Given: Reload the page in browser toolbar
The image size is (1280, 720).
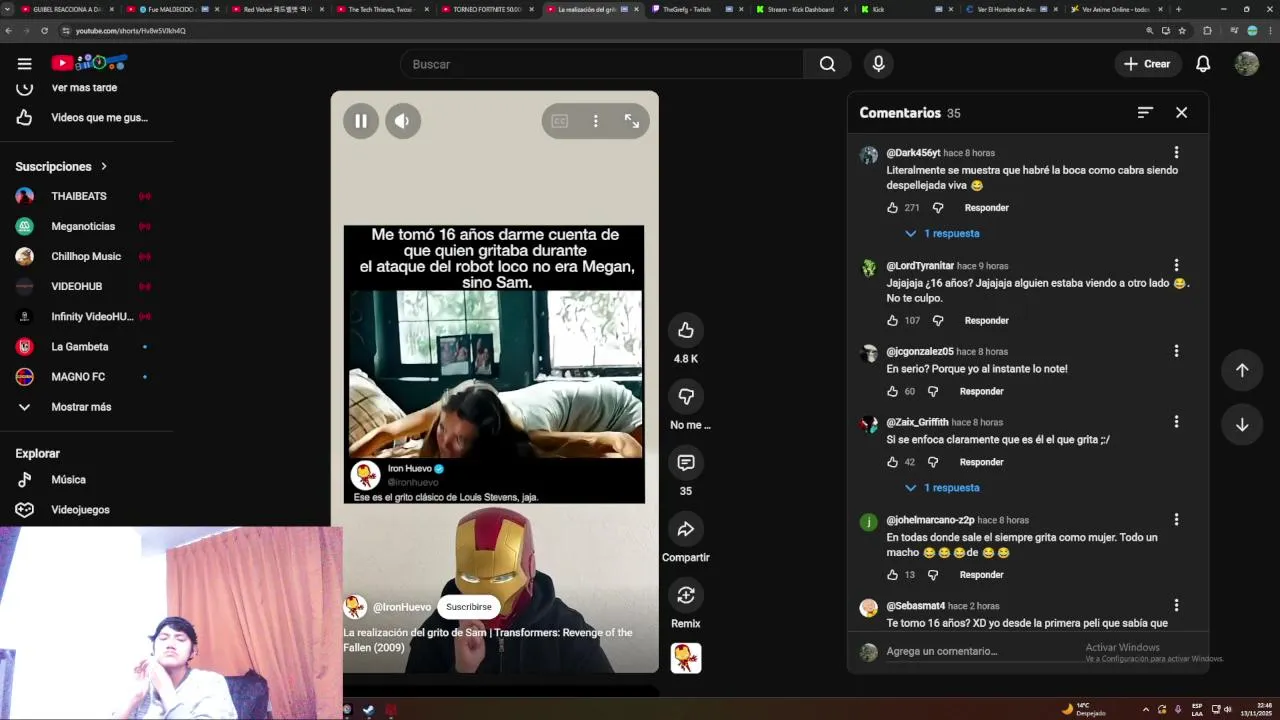Looking at the screenshot, I should pyautogui.click(x=44, y=30).
